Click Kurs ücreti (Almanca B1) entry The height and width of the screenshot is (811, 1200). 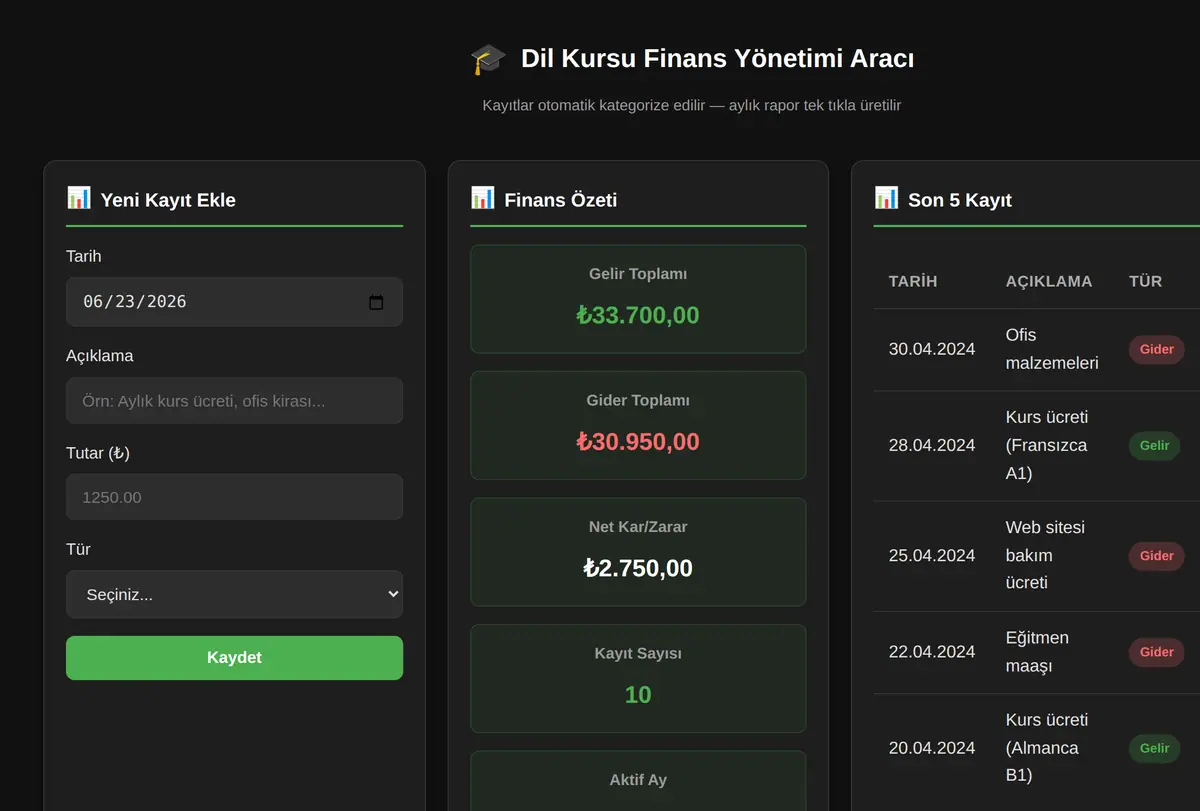pyautogui.click(x=1047, y=748)
